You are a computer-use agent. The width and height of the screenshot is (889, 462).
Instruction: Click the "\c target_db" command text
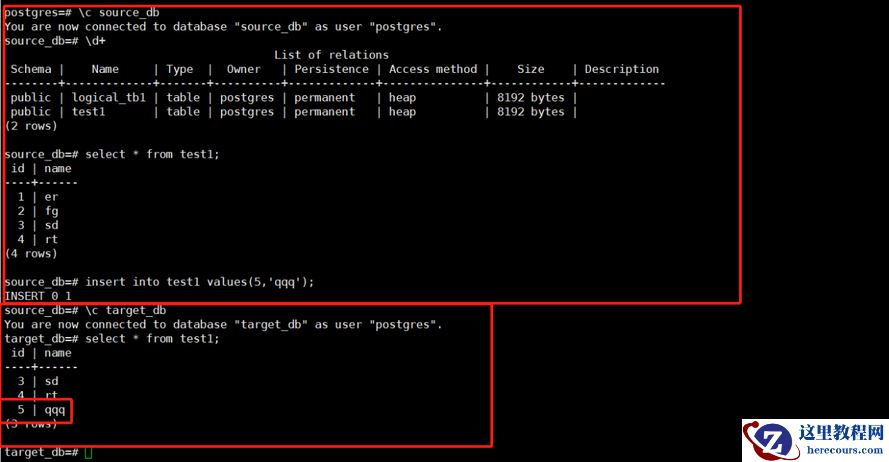click(x=126, y=310)
